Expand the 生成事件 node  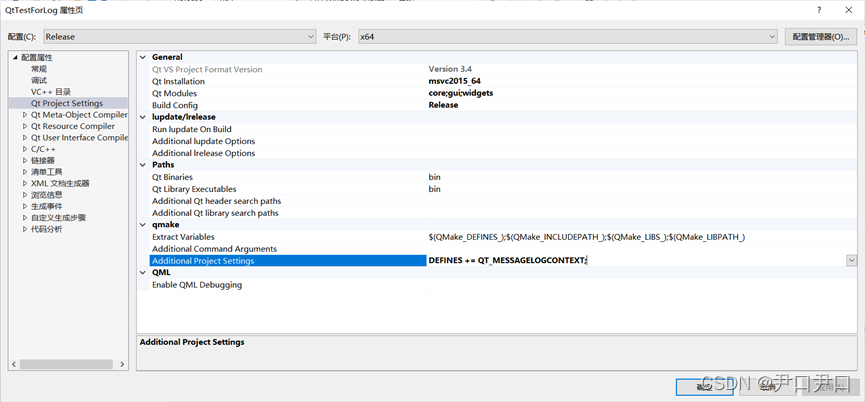click(x=25, y=206)
